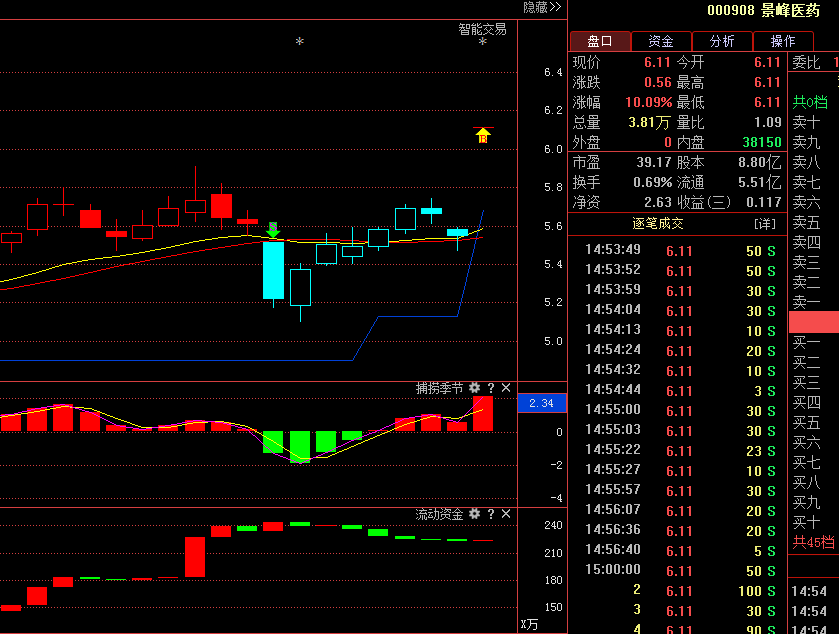Click the 共0档 sell depth label

(810, 102)
